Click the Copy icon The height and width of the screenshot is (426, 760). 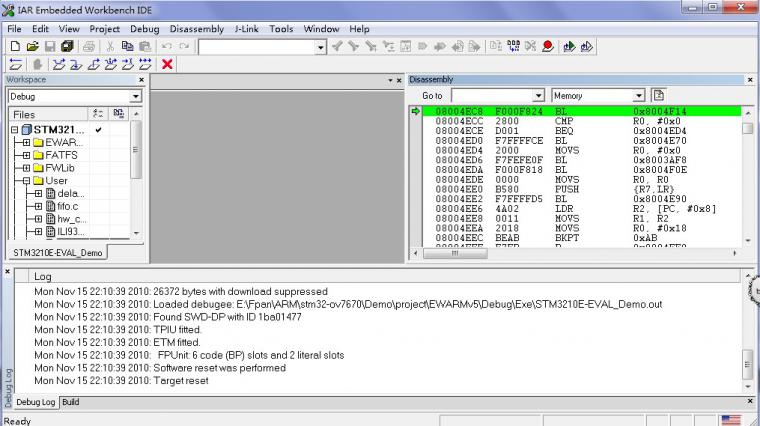tap(127, 47)
